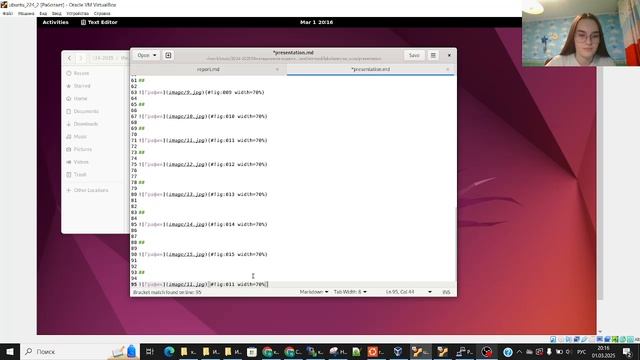Click line 80 image/13.jpg text
640x360 pixels.
(187, 194)
